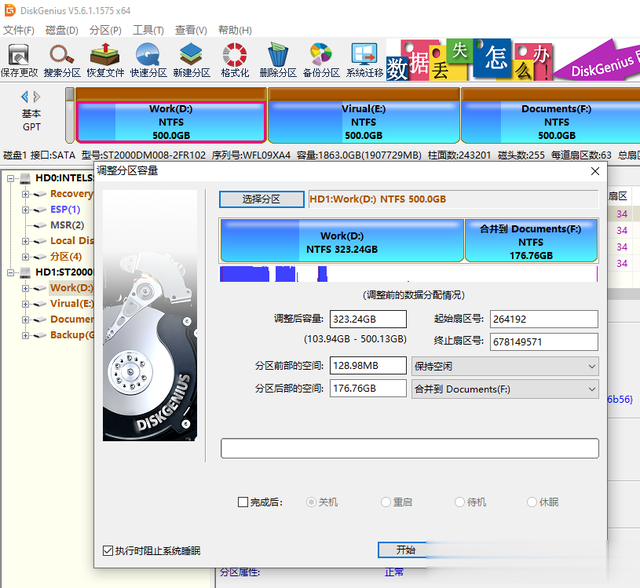Click the Delete Partition (删除分区) icon

tap(278, 60)
